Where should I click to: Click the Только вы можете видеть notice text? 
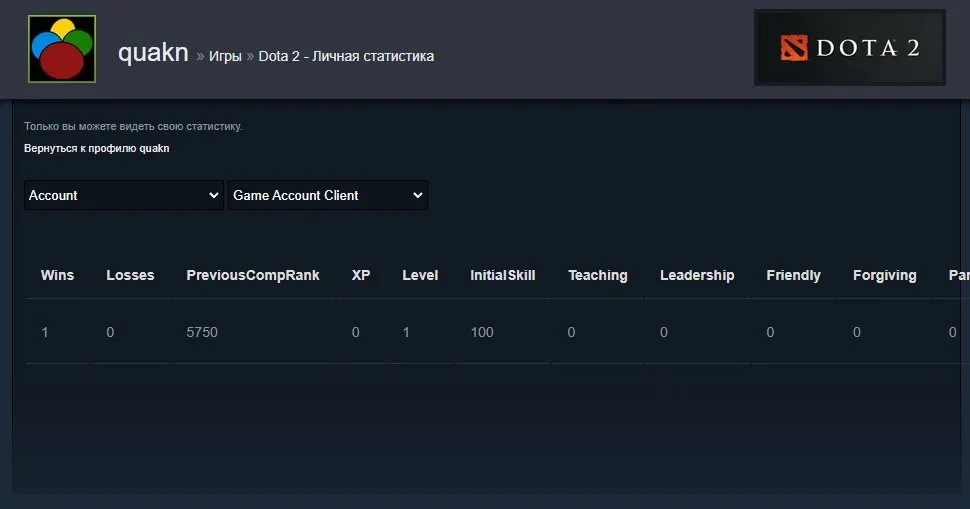133,126
